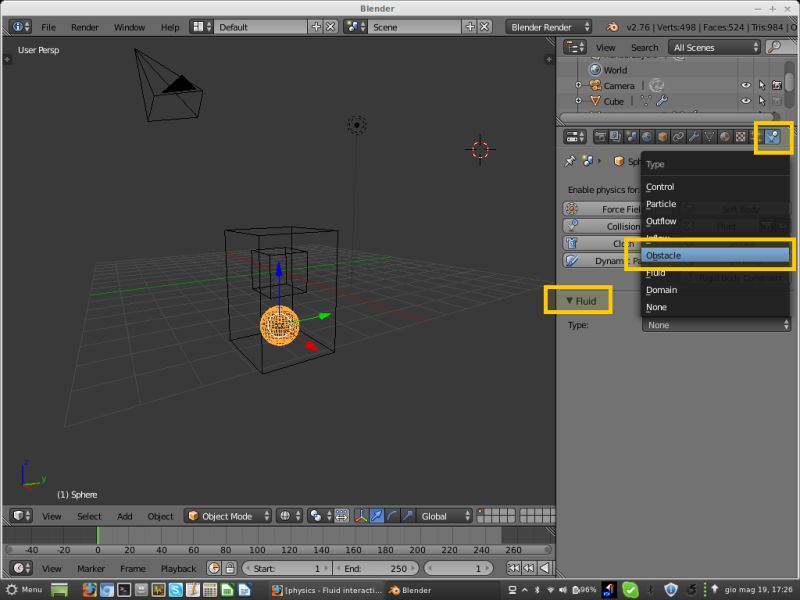Open the viewport shading dropdown
Screen dimensions: 800x600
[290, 516]
